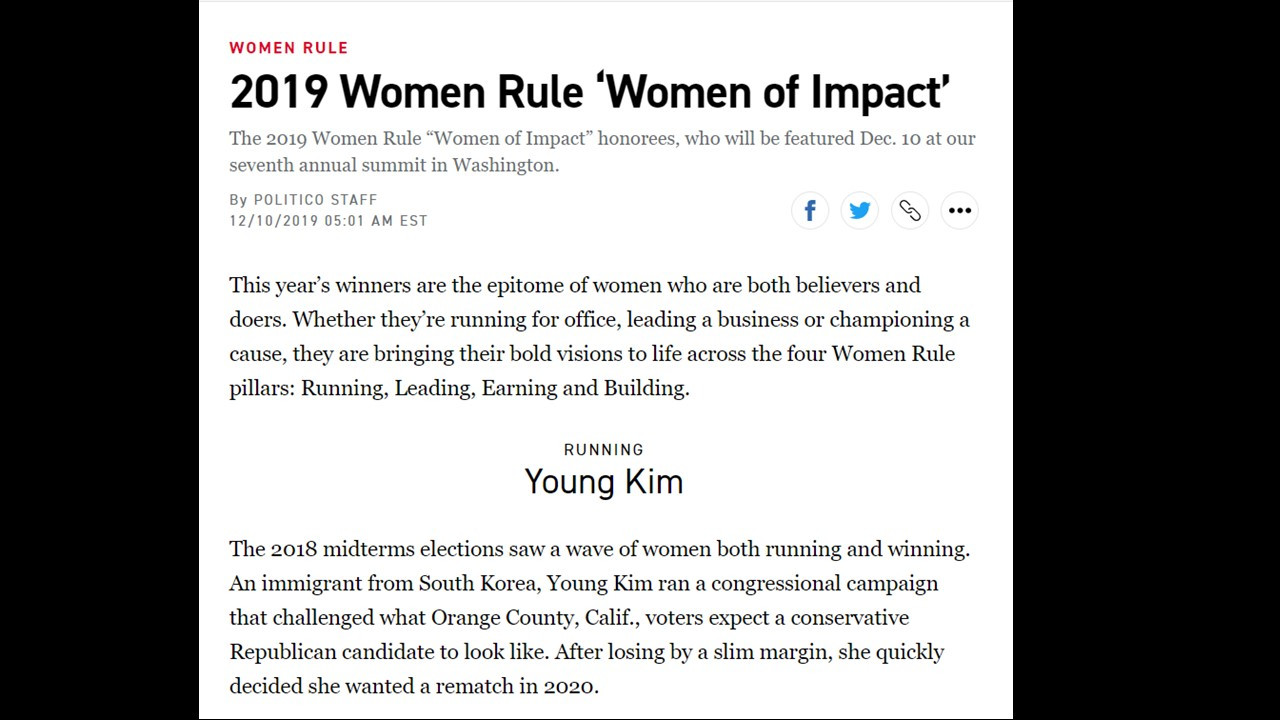The height and width of the screenshot is (720, 1280).
Task: Click the Young Kim heading
Action: pos(604,482)
